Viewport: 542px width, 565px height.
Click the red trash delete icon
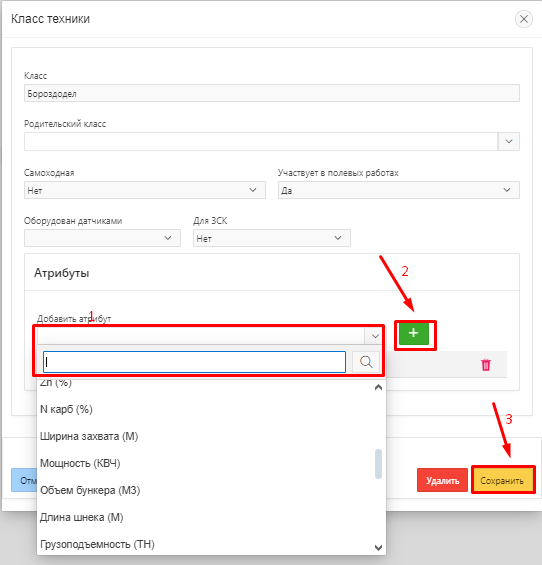click(486, 365)
